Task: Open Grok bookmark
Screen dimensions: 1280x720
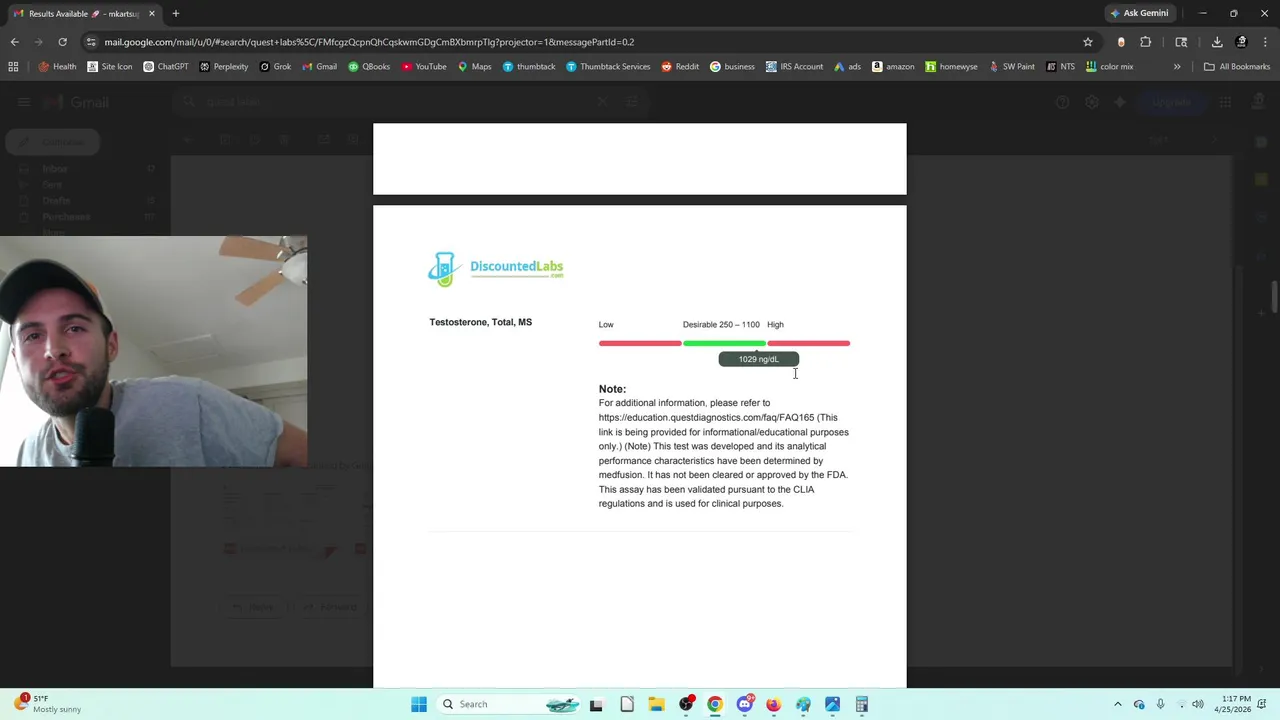Action: click(x=275, y=67)
